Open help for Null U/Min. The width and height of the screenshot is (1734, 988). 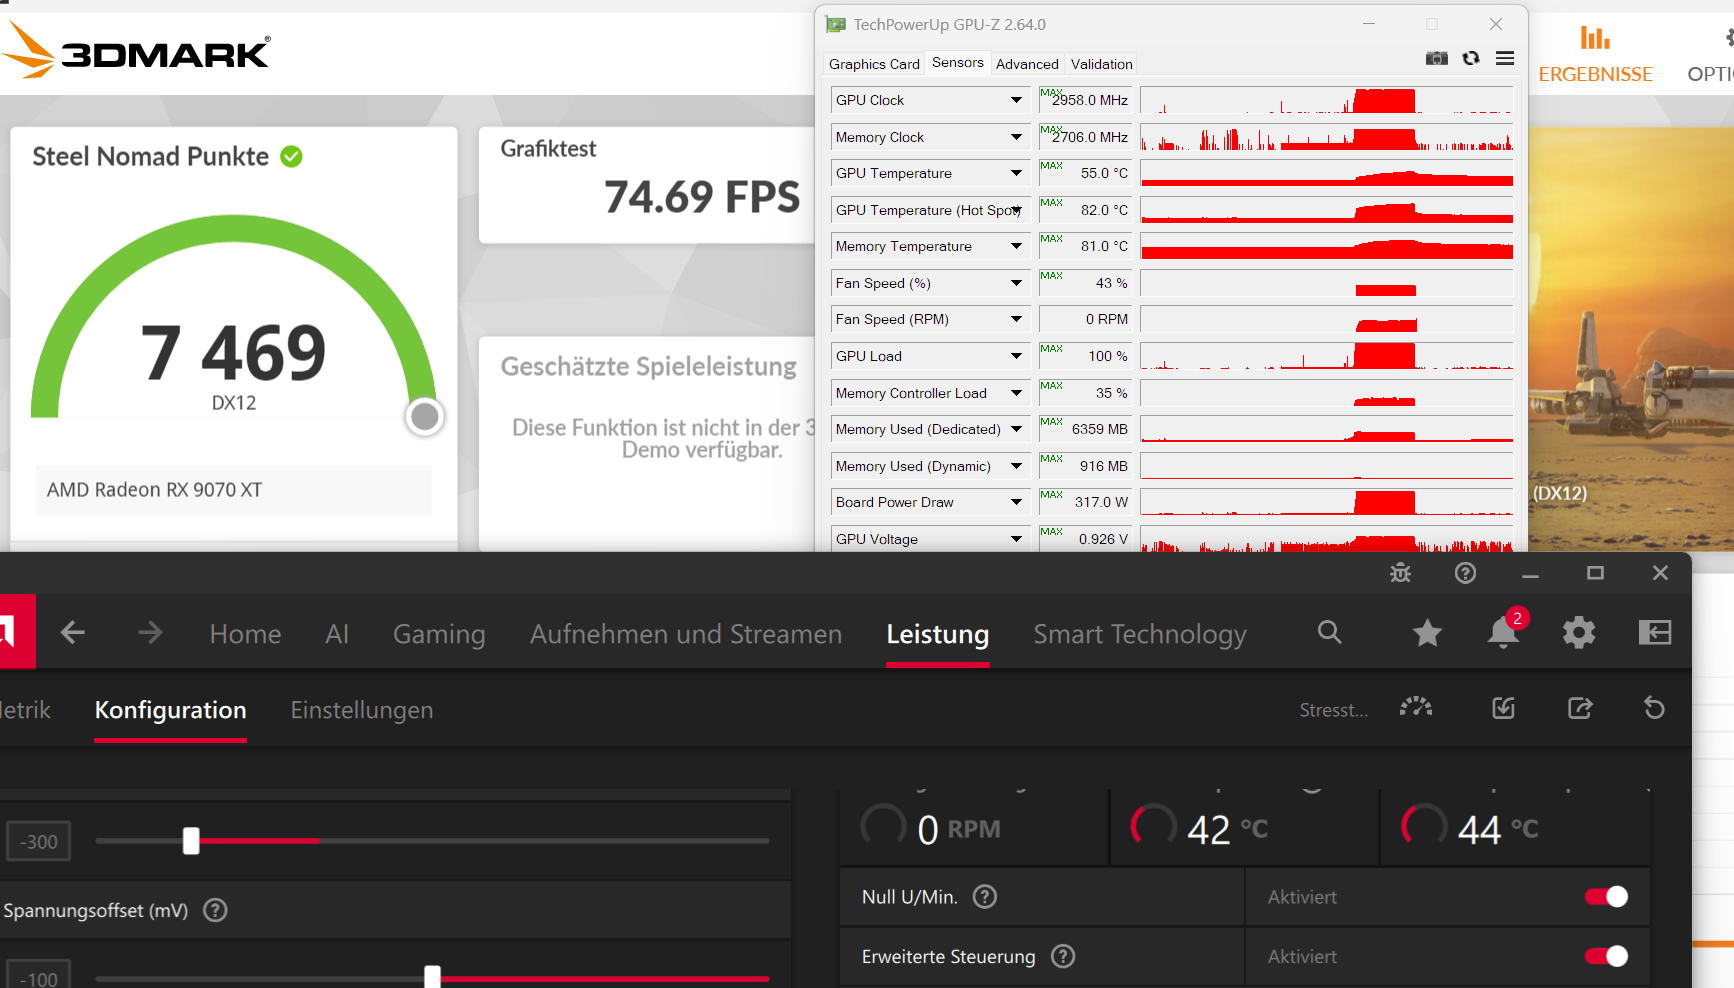[x=985, y=897]
